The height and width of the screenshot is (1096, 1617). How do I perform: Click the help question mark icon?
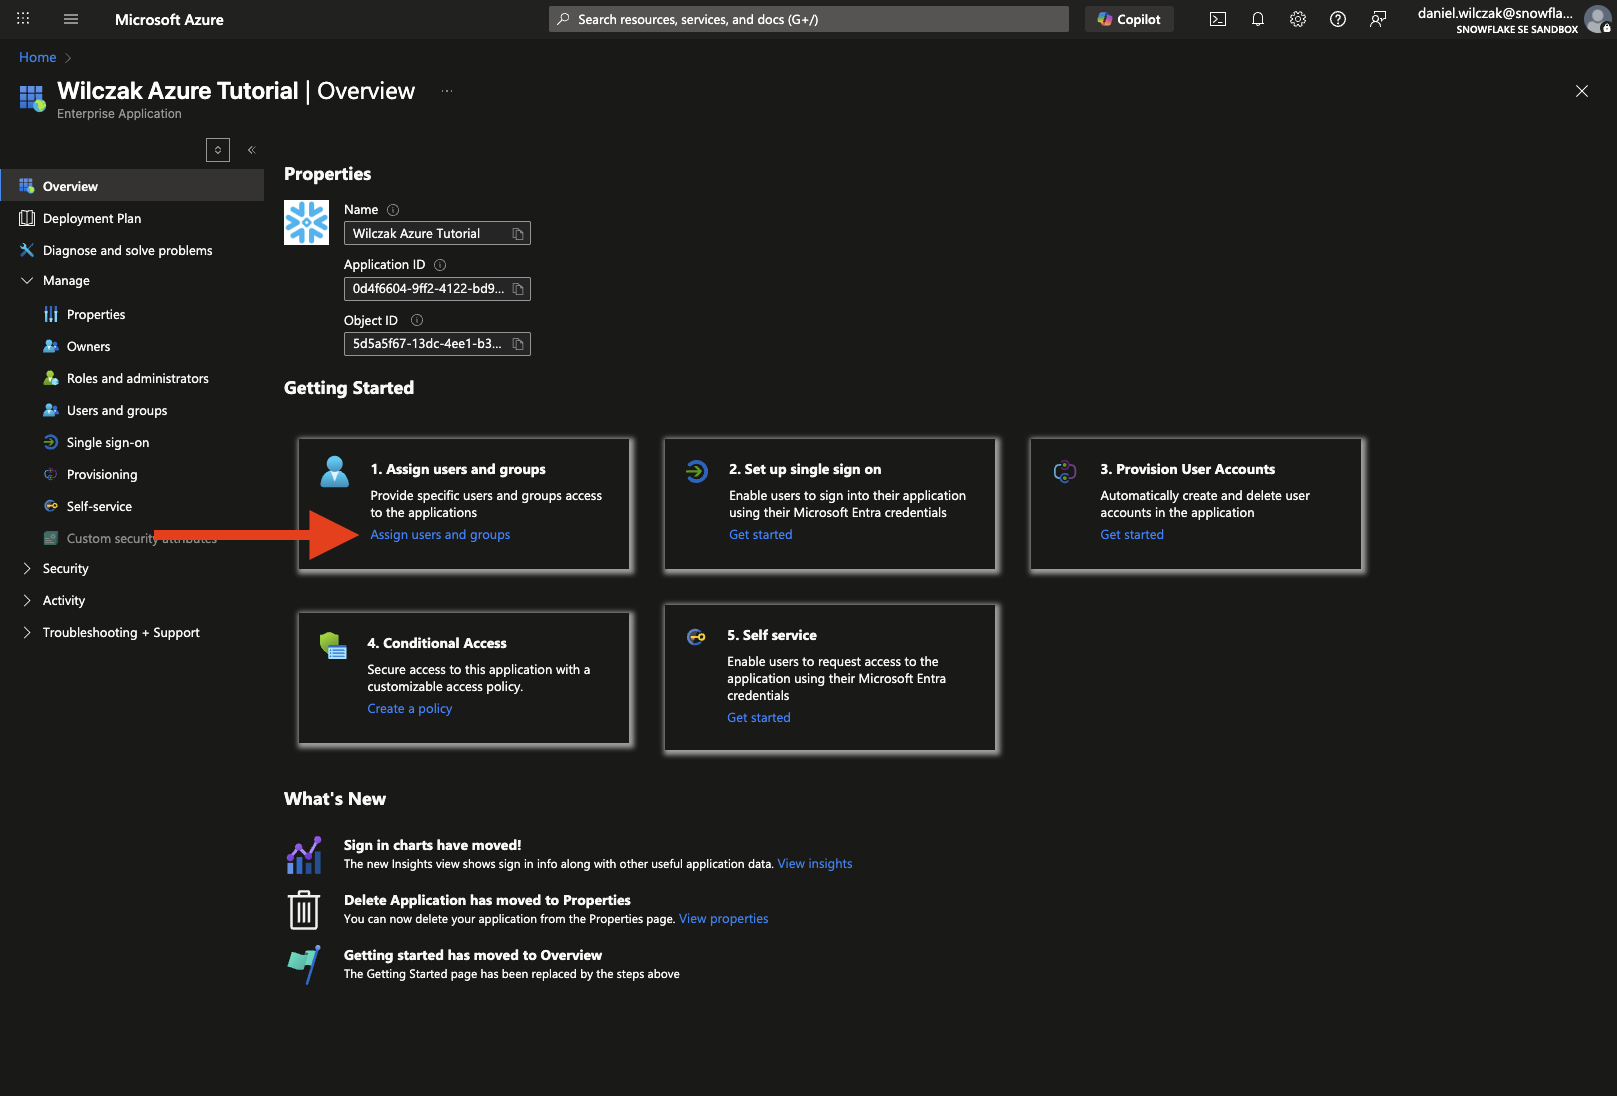1338,19
